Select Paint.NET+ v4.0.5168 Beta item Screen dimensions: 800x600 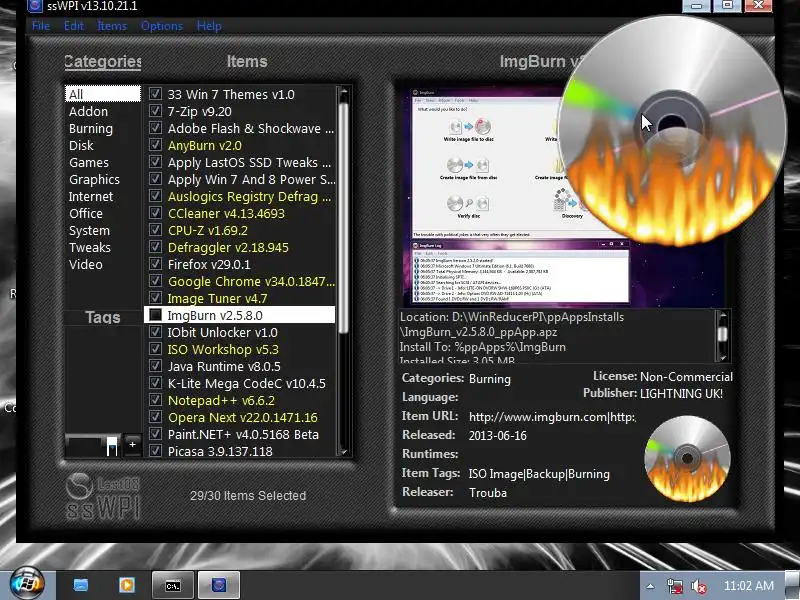pyautogui.click(x=243, y=434)
